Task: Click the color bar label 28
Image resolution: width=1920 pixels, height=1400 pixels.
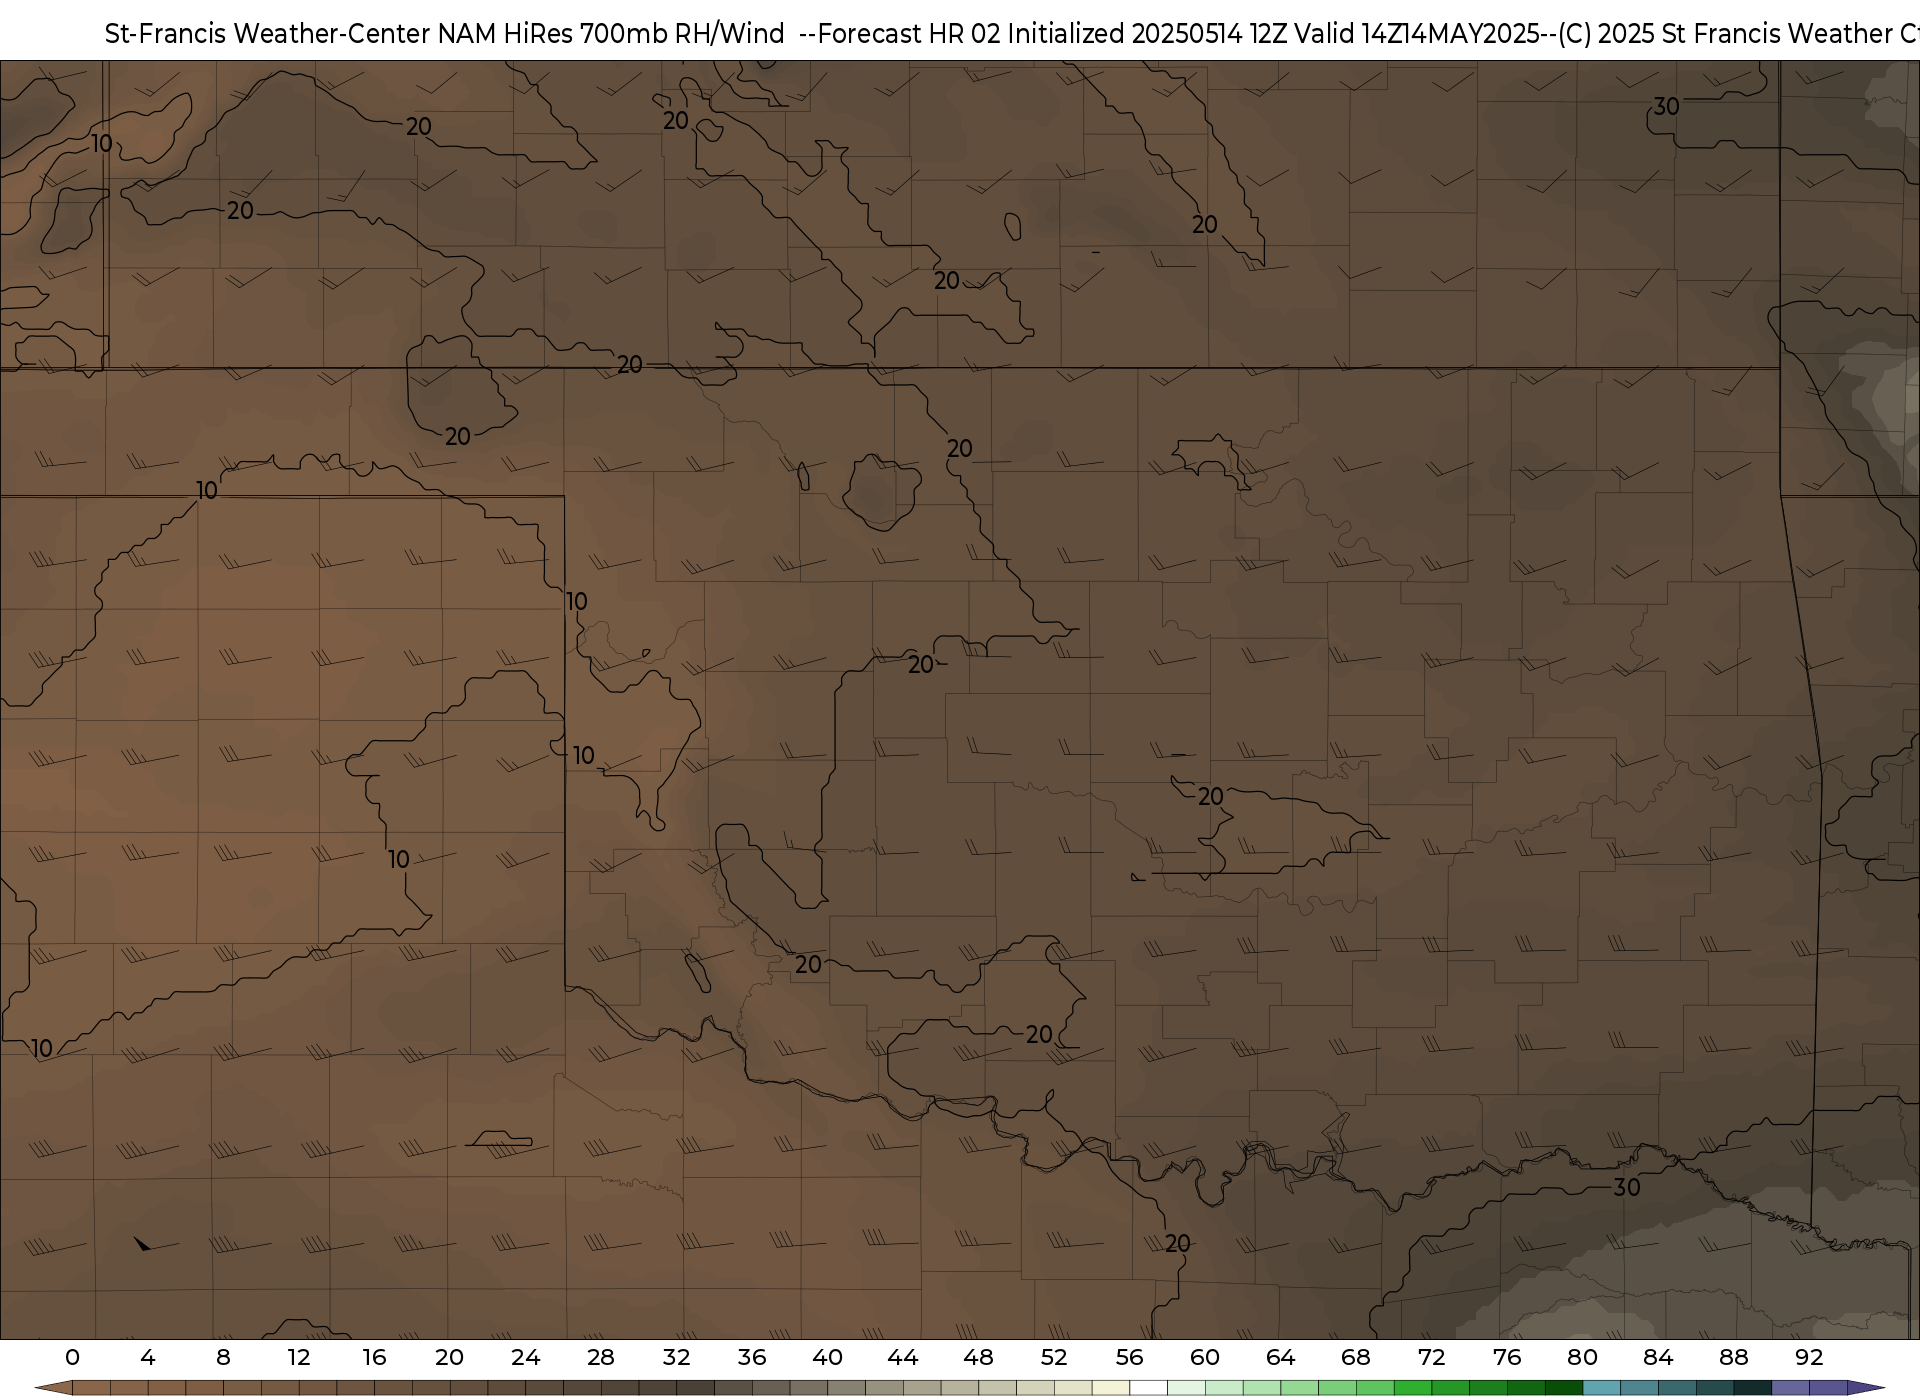Action: pos(601,1357)
